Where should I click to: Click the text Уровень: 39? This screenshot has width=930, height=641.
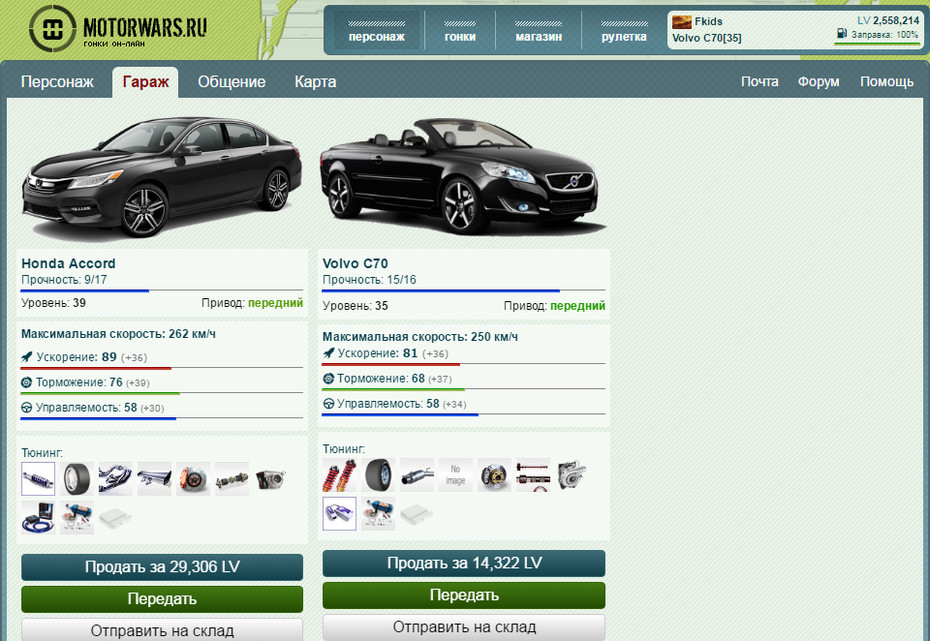pyautogui.click(x=53, y=303)
